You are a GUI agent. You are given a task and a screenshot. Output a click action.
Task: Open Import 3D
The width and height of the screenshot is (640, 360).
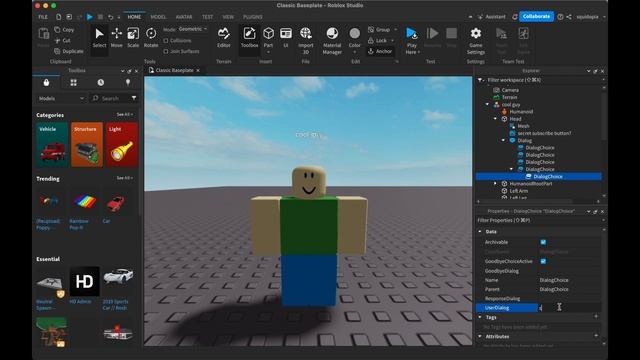pyautogui.click(x=306, y=40)
